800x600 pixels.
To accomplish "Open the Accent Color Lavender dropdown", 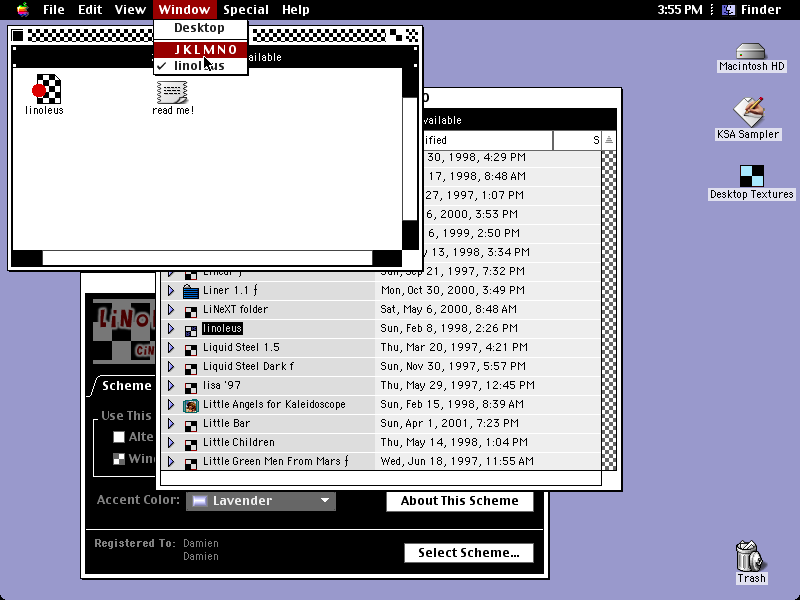I will coord(261,501).
